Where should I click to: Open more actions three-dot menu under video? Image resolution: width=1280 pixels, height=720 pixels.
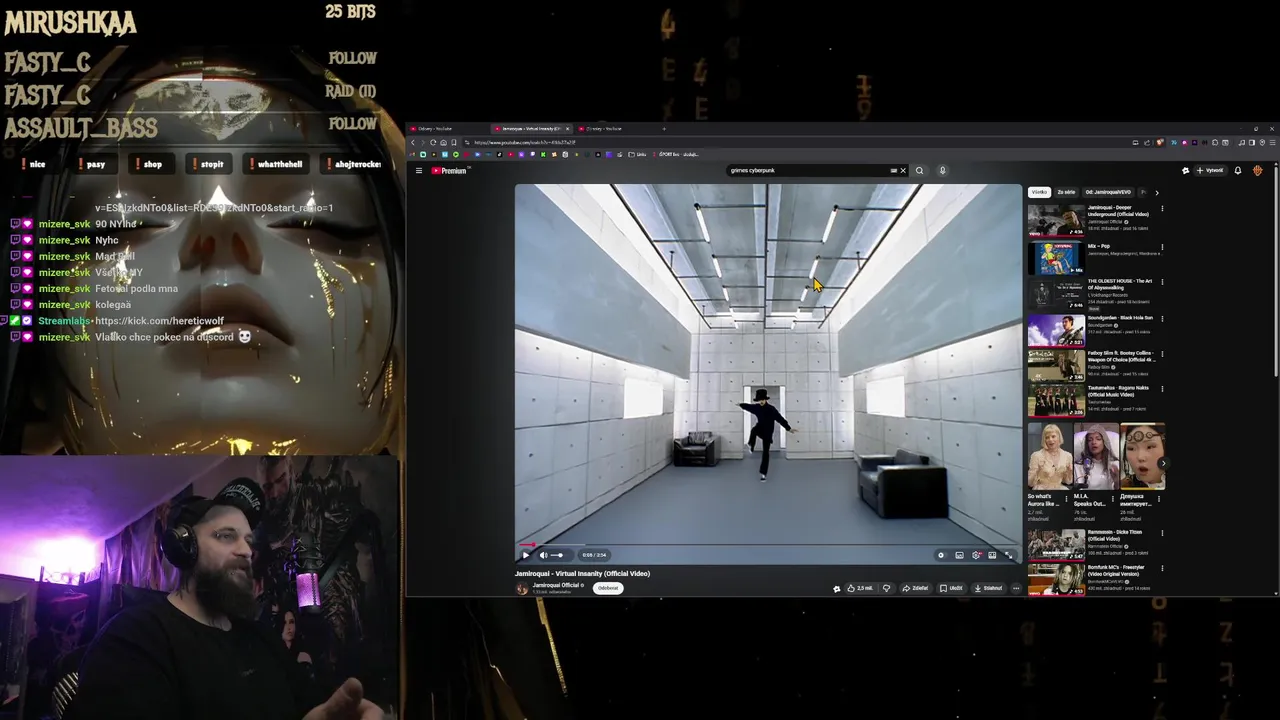coord(1016,588)
